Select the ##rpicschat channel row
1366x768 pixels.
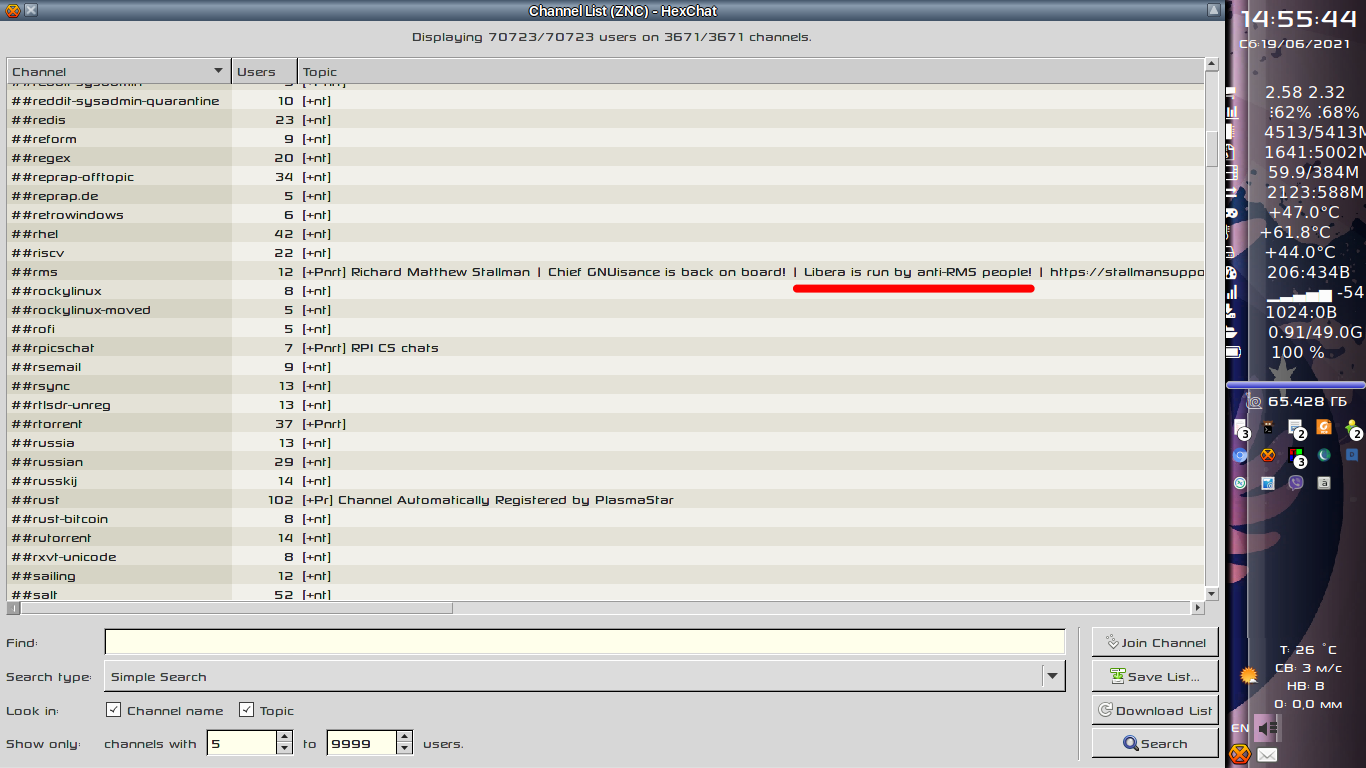coord(605,348)
